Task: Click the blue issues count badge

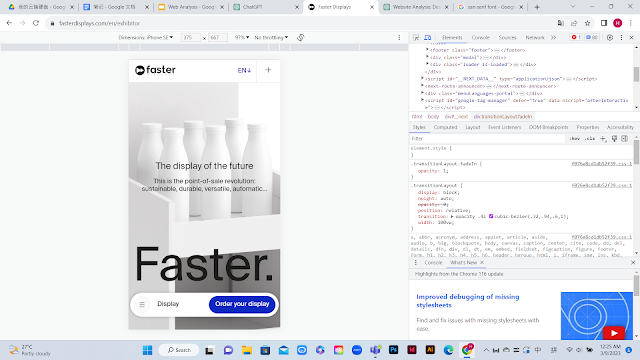Action: 592,37
